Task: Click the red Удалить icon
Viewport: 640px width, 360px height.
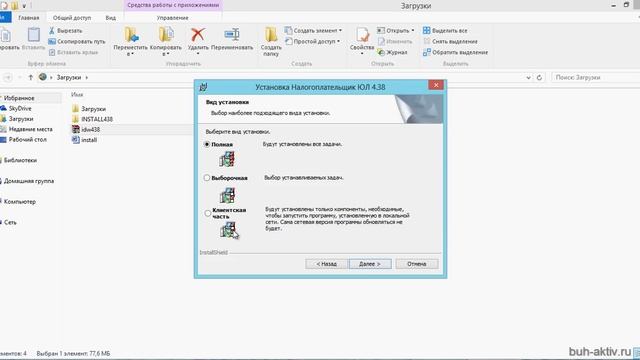Action: point(198,35)
